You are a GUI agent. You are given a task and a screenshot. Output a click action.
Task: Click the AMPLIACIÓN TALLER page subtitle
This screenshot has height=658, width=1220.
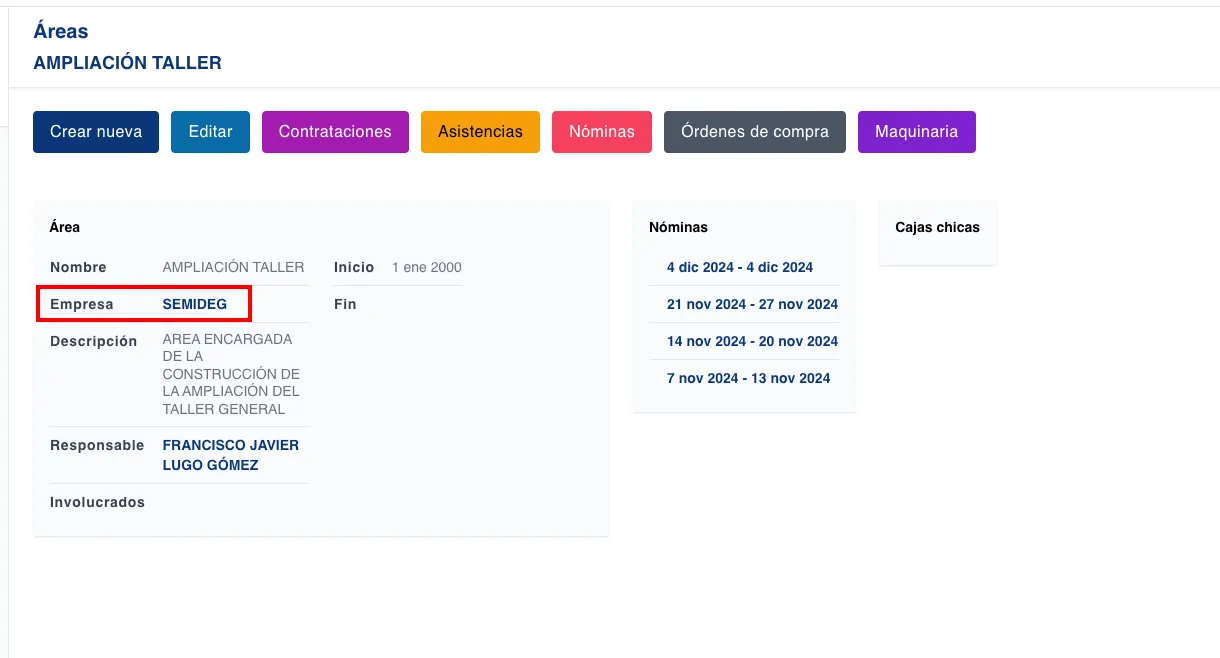point(127,63)
